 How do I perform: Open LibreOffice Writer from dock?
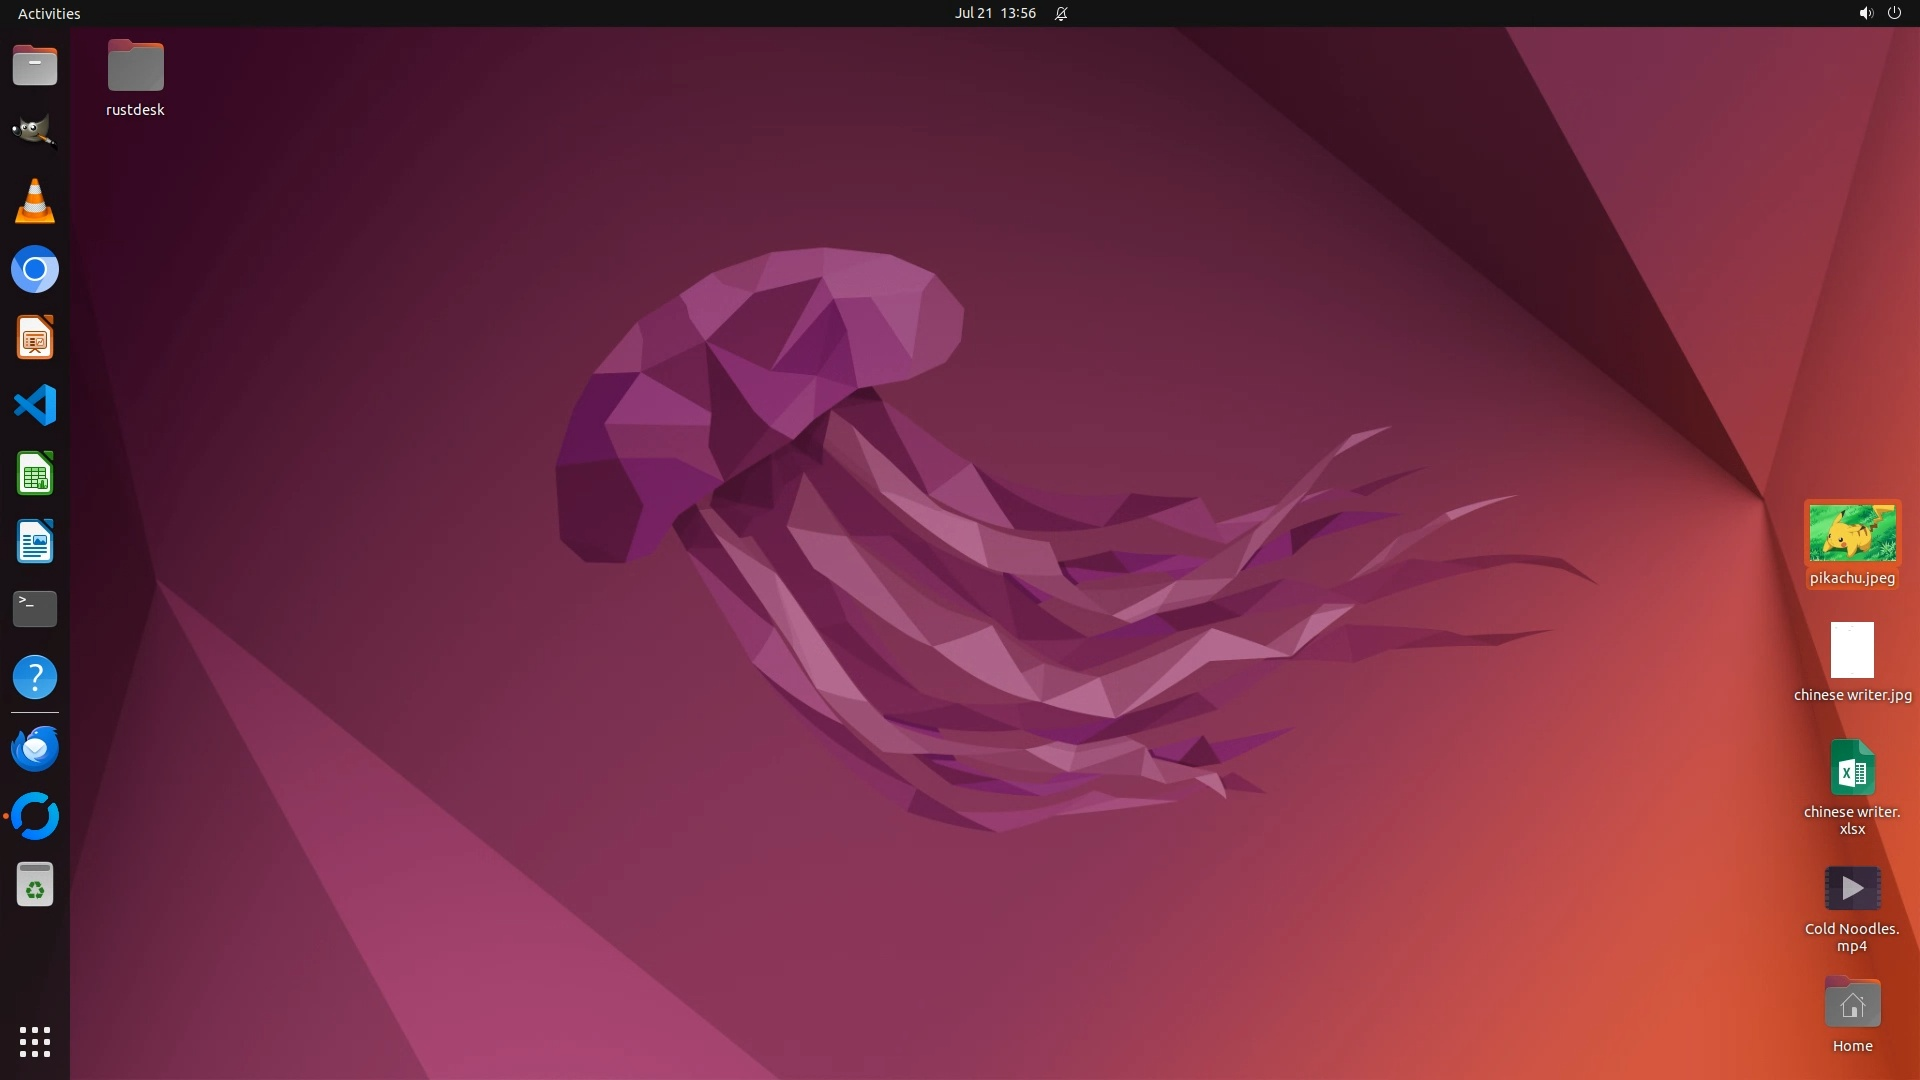(x=34, y=542)
